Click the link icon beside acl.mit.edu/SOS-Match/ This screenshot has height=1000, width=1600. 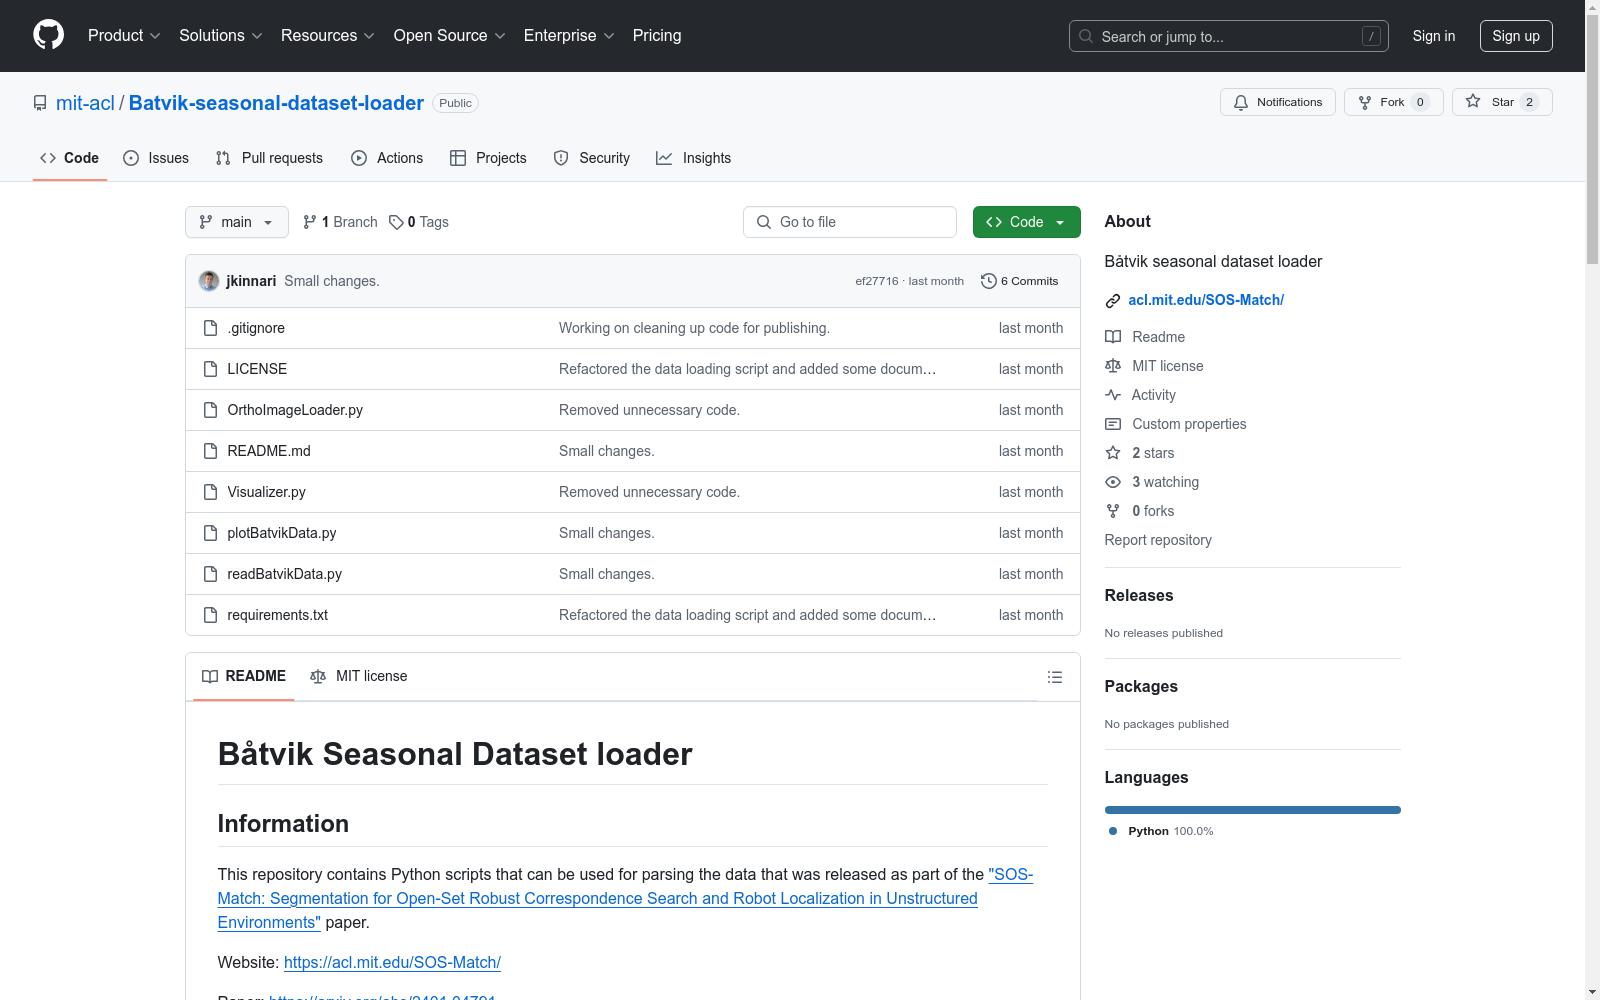[1113, 301]
